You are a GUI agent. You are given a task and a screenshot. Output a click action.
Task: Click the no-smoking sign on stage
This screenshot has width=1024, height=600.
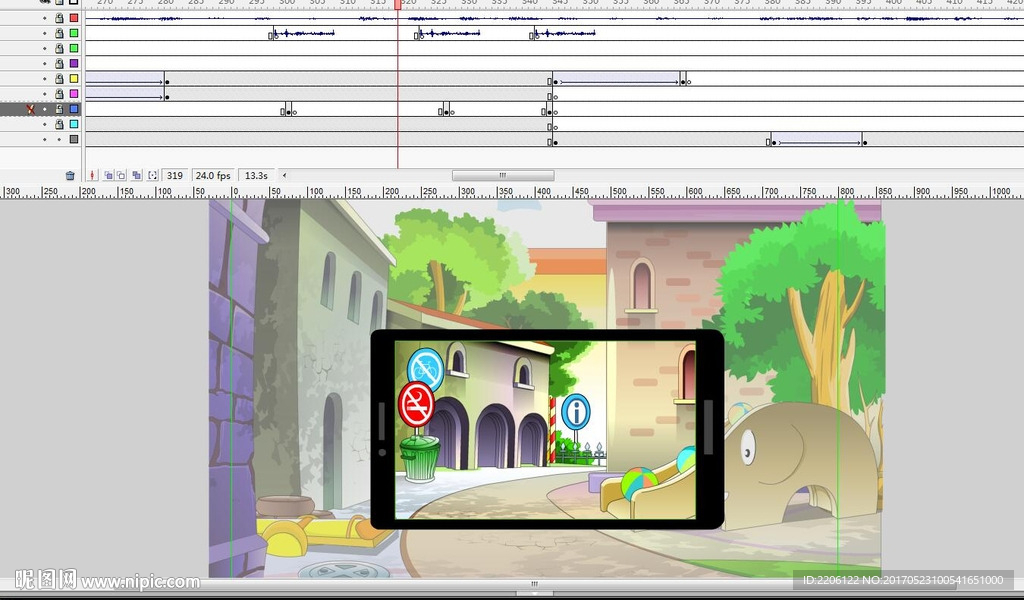(416, 404)
